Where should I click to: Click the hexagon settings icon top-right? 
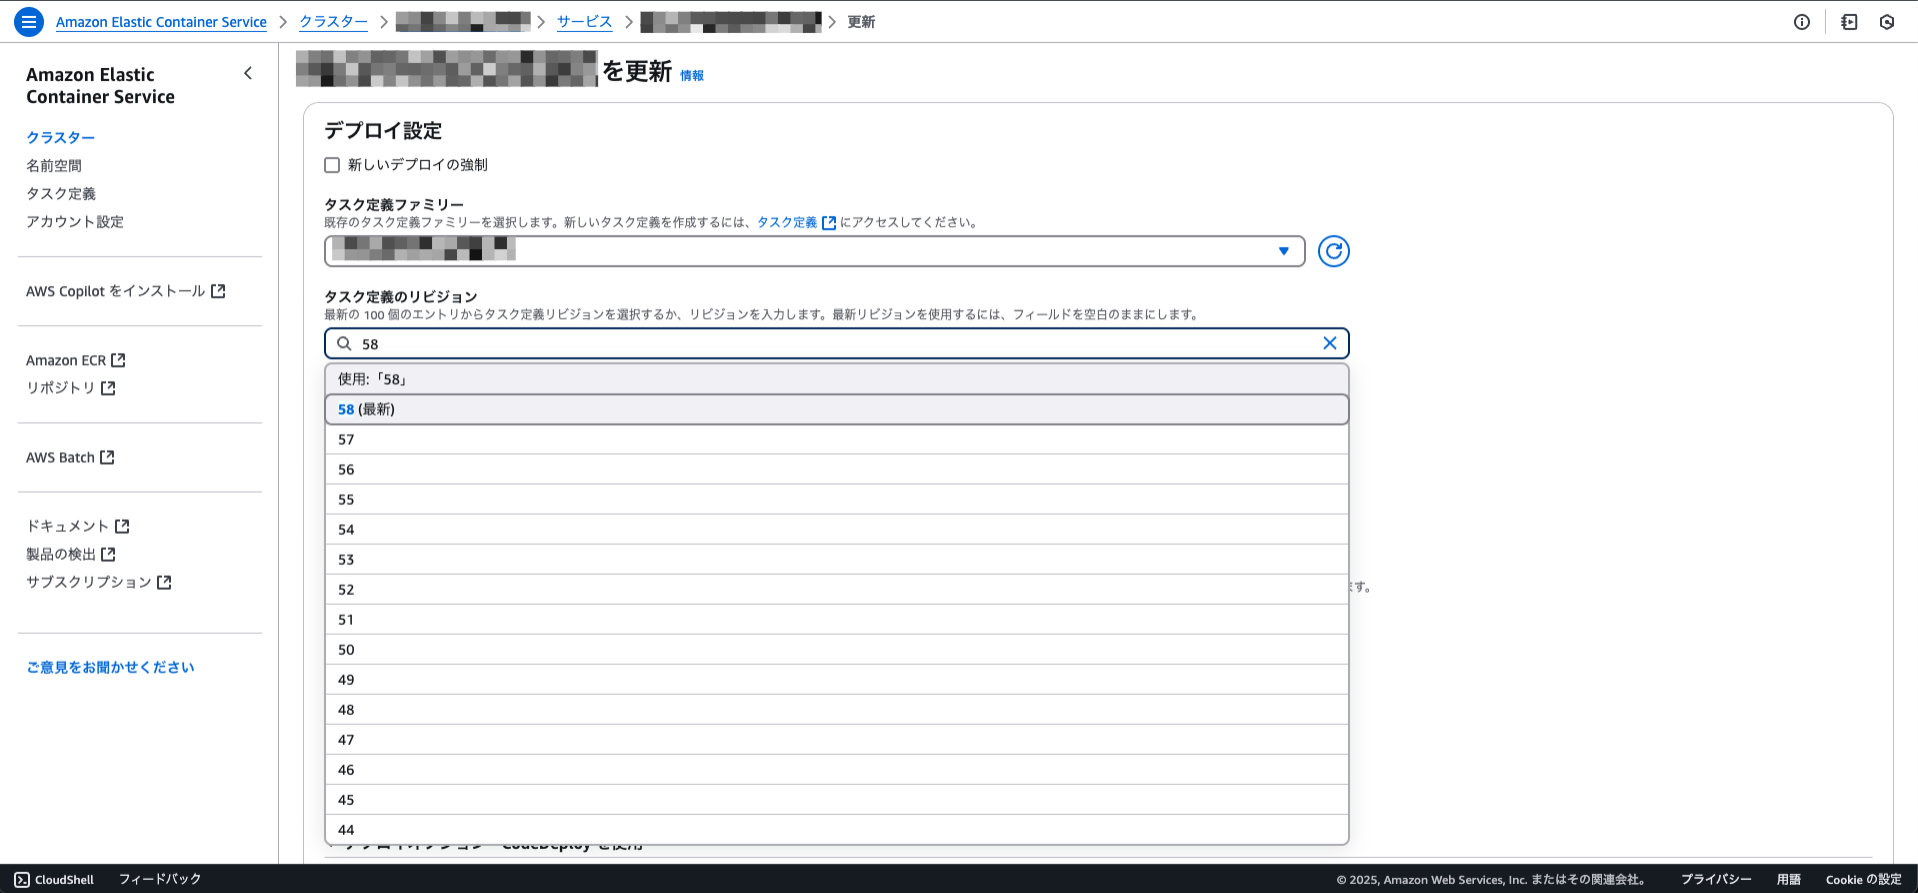pos(1887,22)
